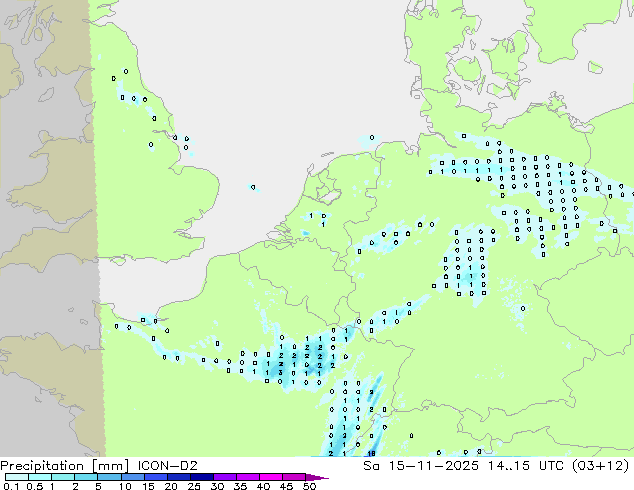Click the 35–40 mm violet legend box

pyautogui.click(x=248, y=477)
